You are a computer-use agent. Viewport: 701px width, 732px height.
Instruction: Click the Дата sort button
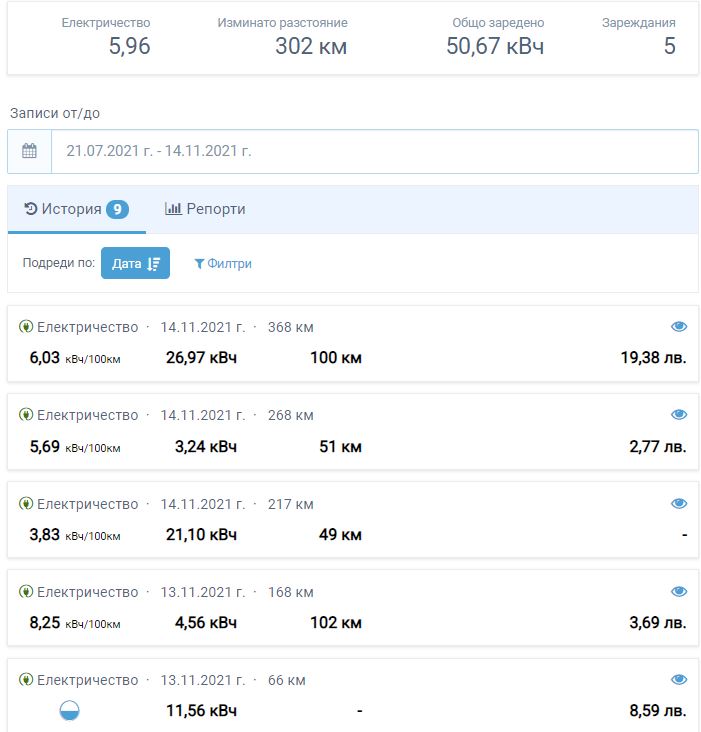click(x=135, y=263)
